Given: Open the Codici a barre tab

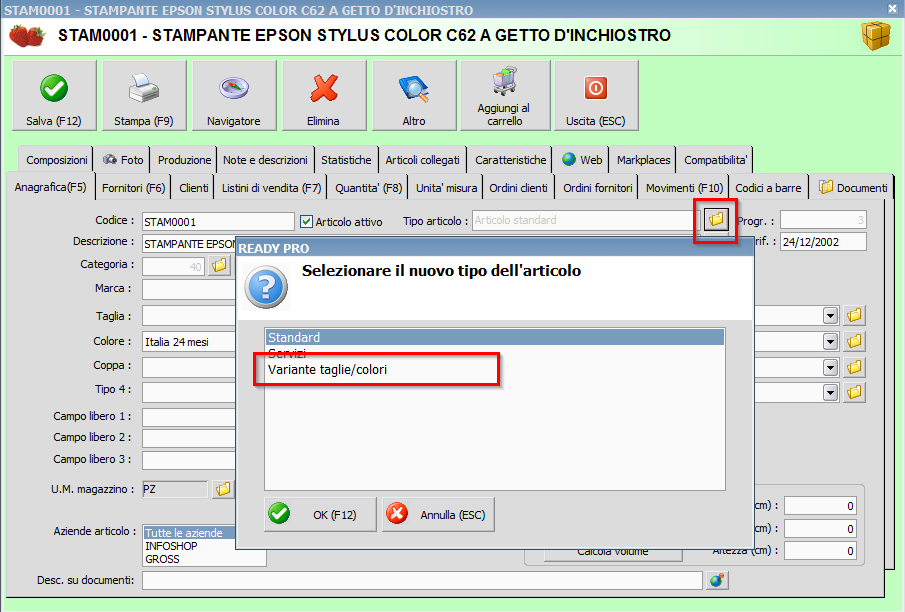Looking at the screenshot, I should [768, 188].
